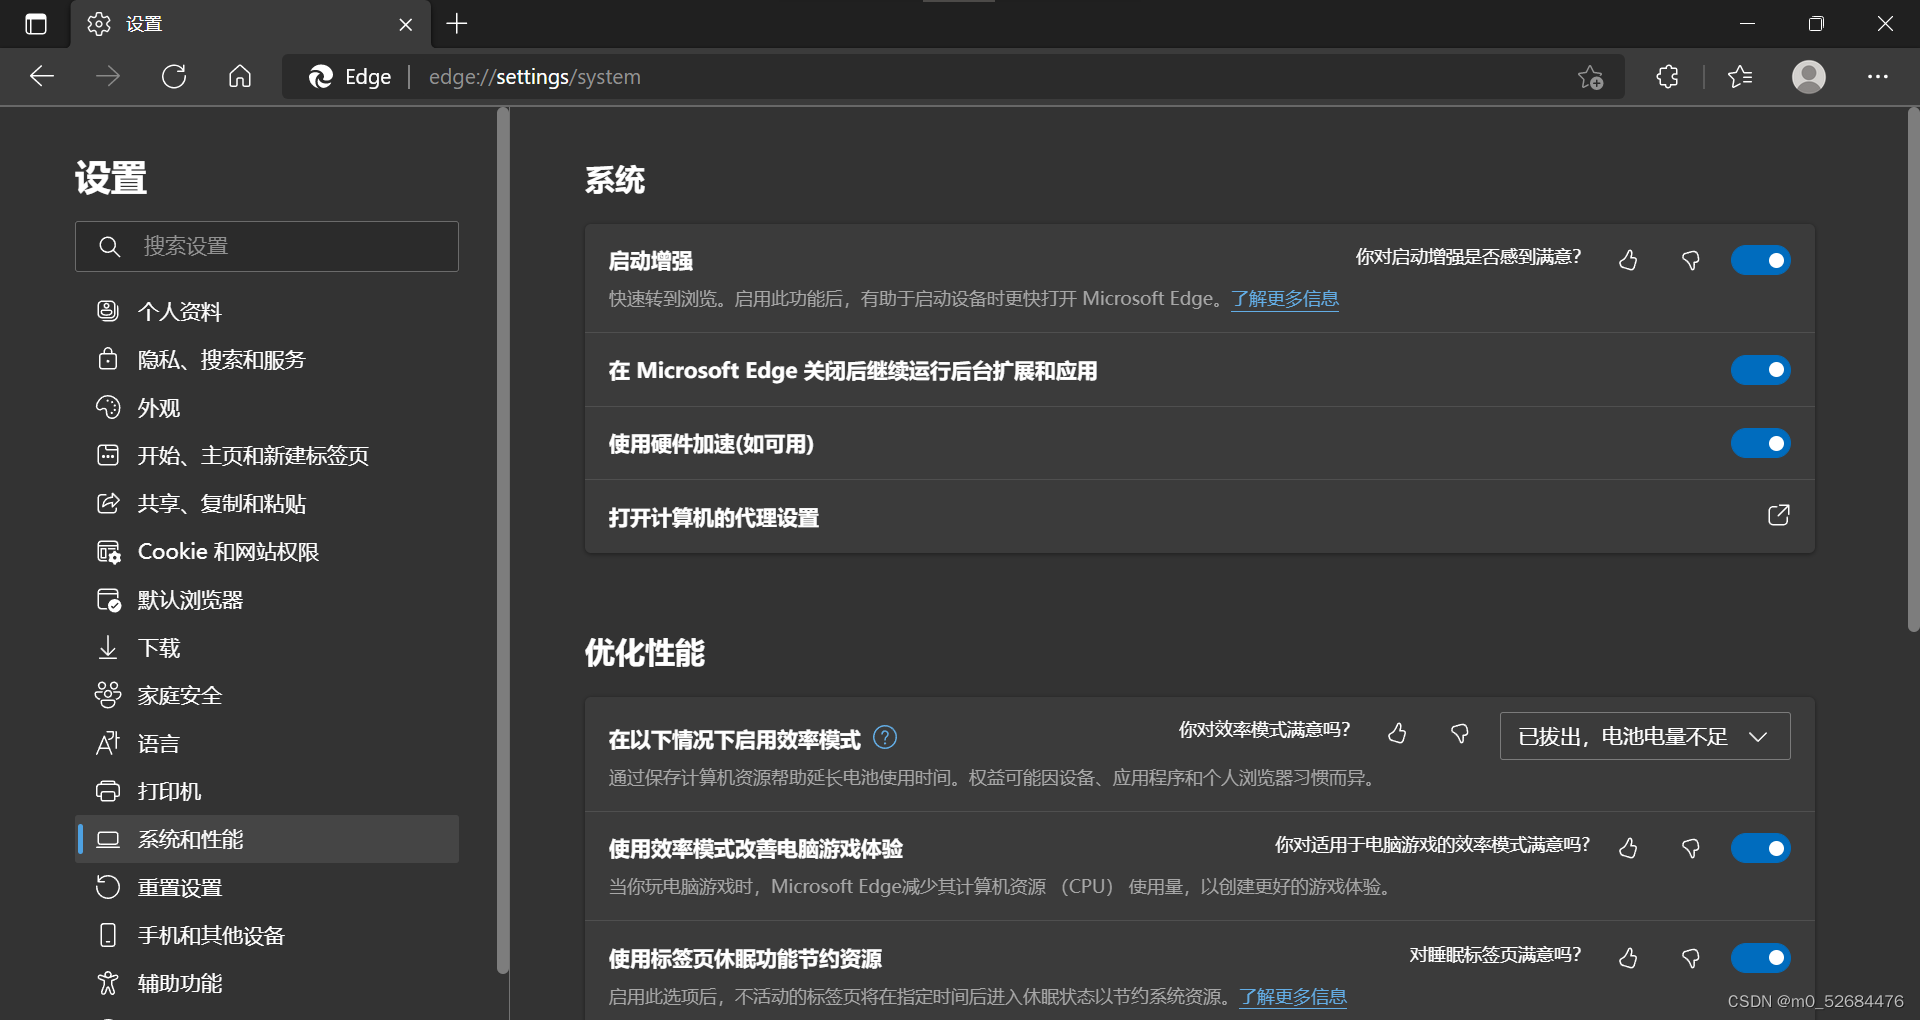Open the computer proxy settings external link
The height and width of the screenshot is (1020, 1920).
click(x=1778, y=516)
